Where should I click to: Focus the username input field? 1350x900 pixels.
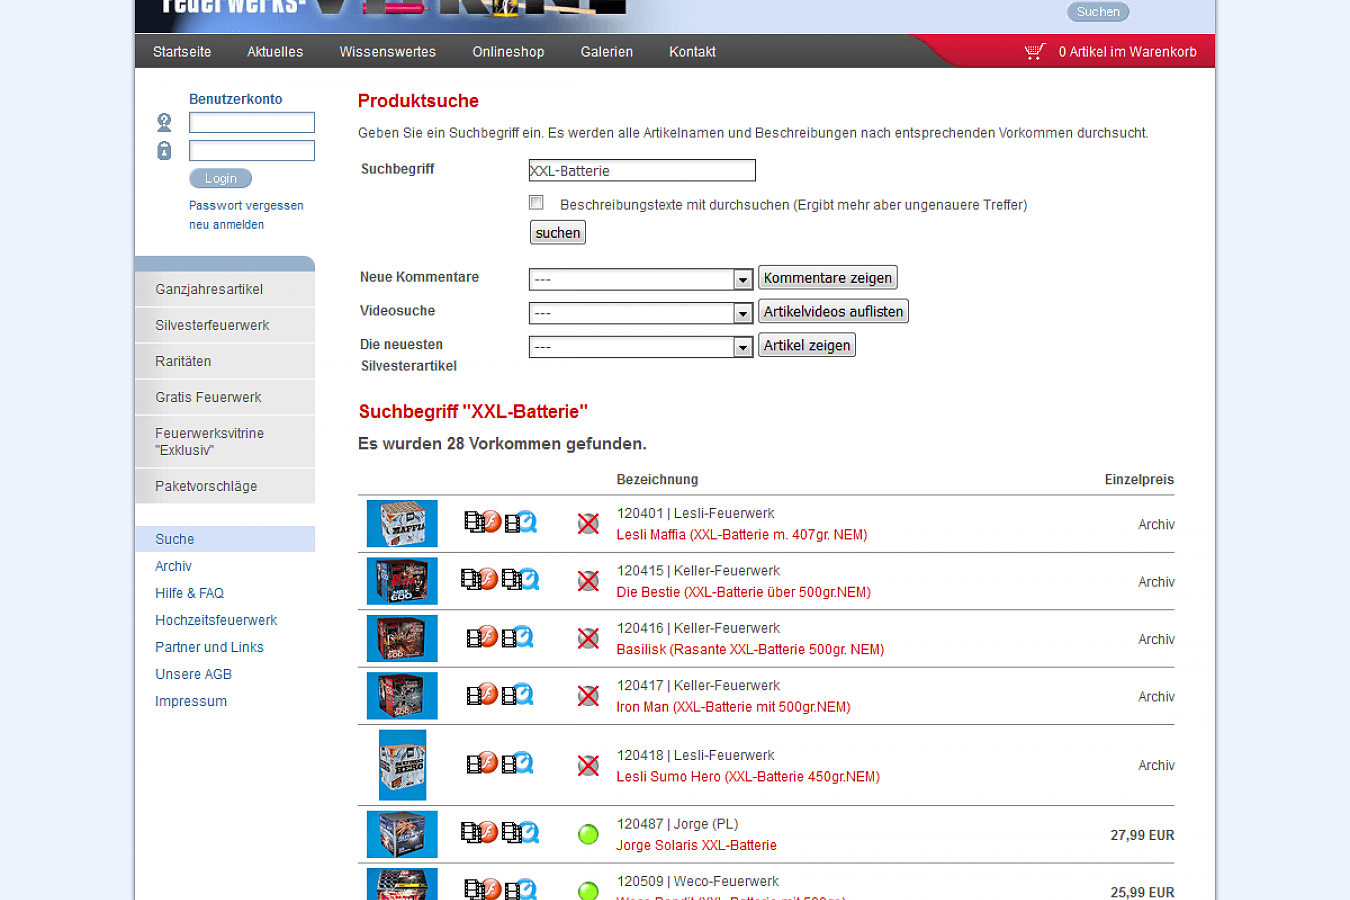(x=252, y=122)
